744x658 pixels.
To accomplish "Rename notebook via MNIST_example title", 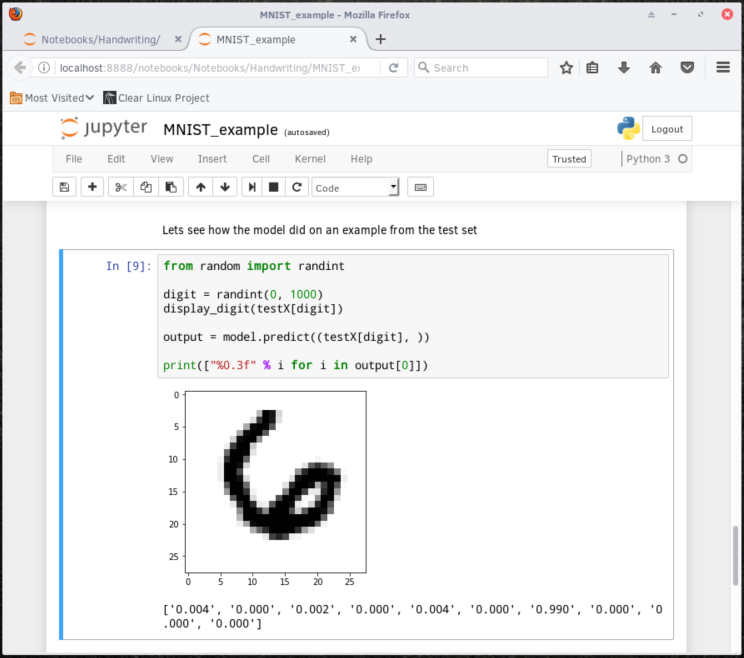I will click(220, 130).
